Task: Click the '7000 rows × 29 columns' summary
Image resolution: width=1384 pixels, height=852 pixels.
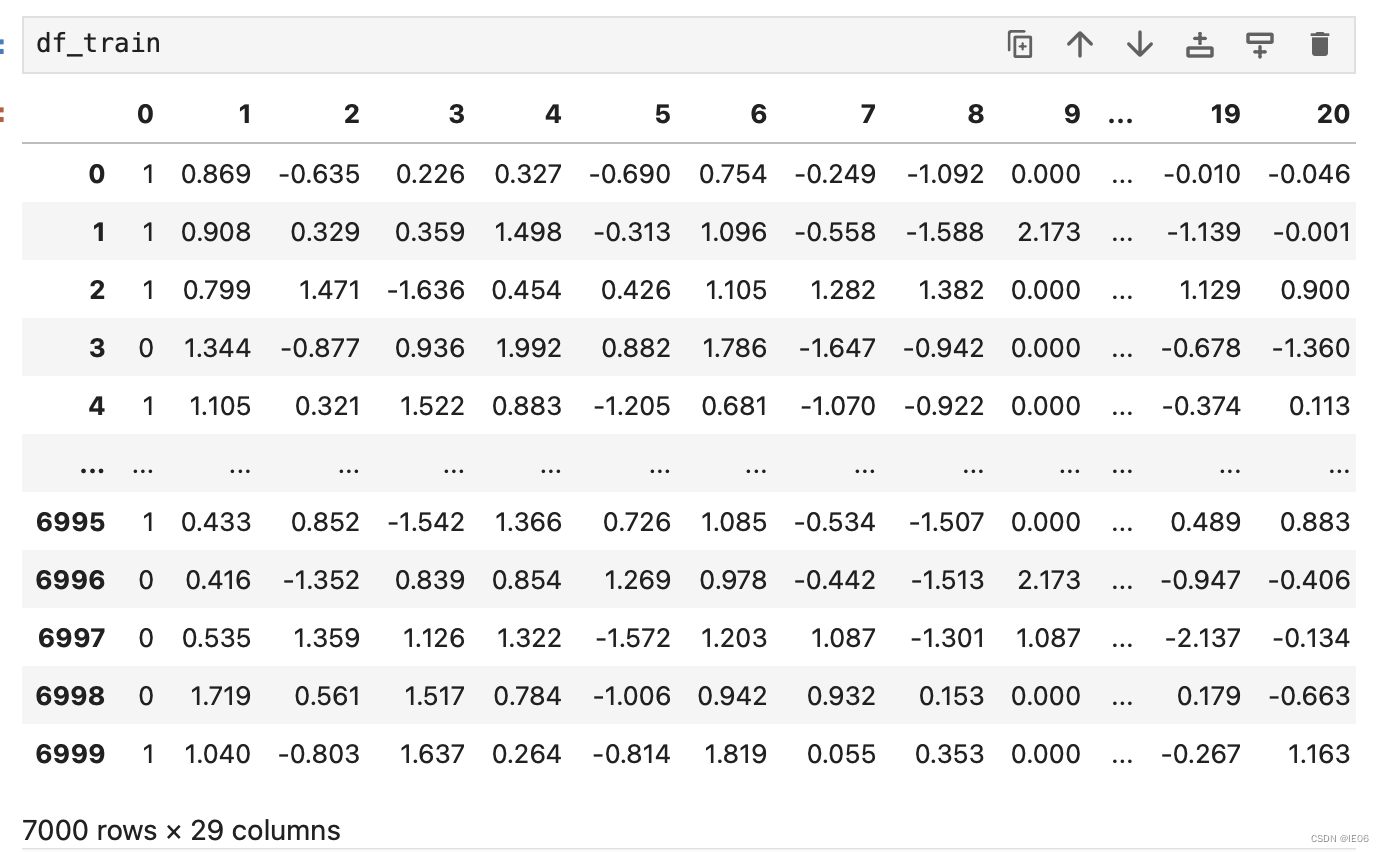Action: (181, 830)
